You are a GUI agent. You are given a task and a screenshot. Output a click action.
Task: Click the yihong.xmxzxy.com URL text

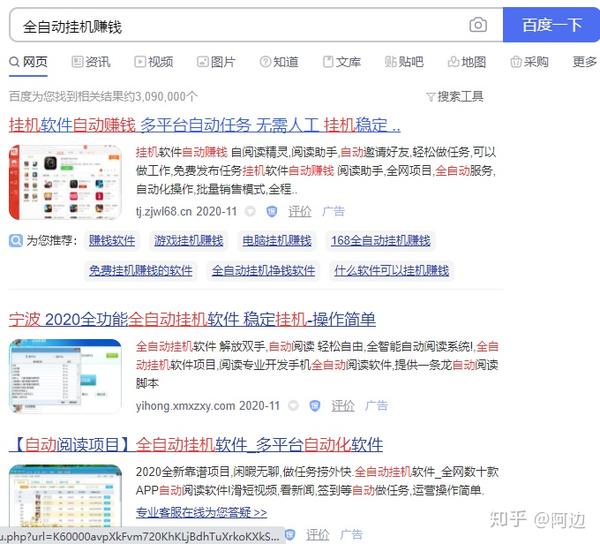[x=186, y=406]
